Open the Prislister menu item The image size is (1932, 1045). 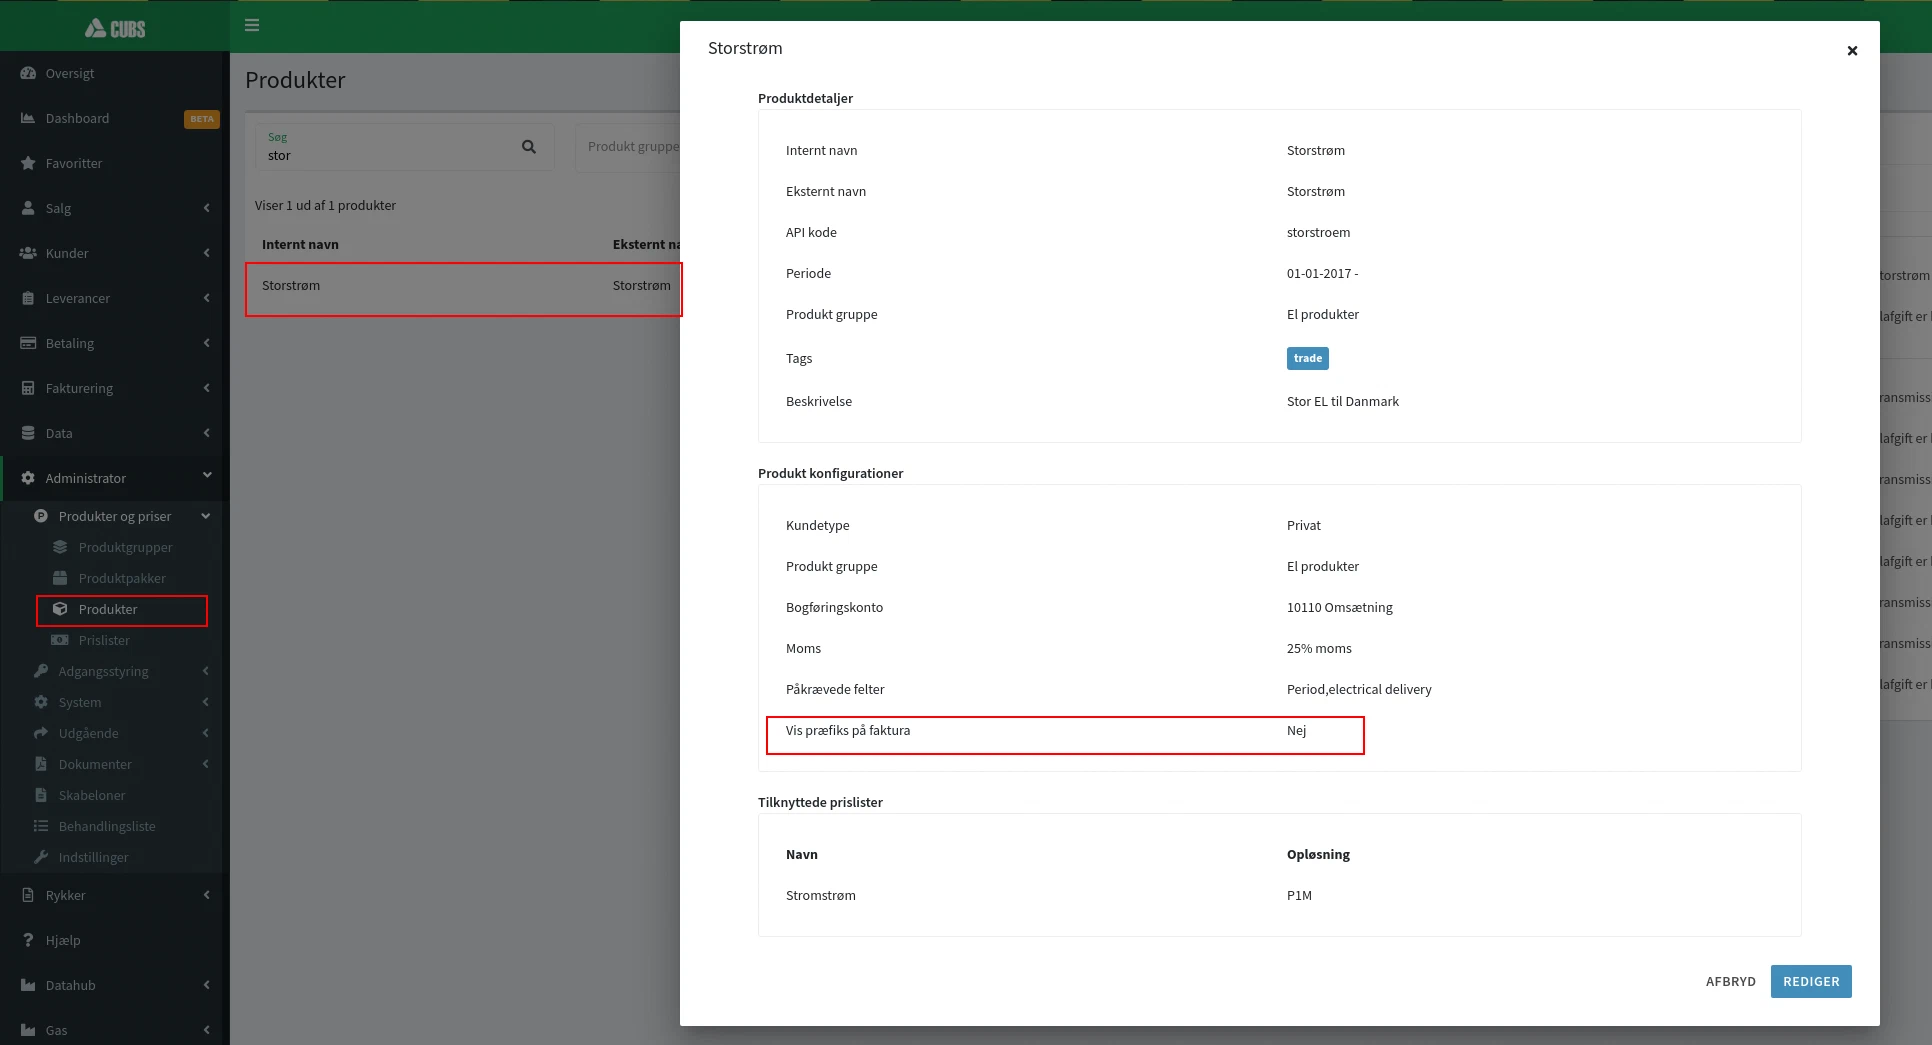coord(104,640)
